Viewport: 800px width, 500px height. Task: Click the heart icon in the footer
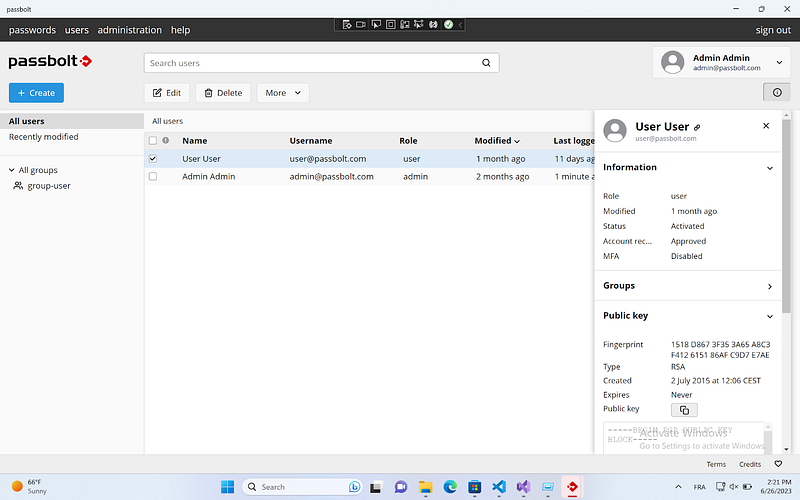(778, 464)
